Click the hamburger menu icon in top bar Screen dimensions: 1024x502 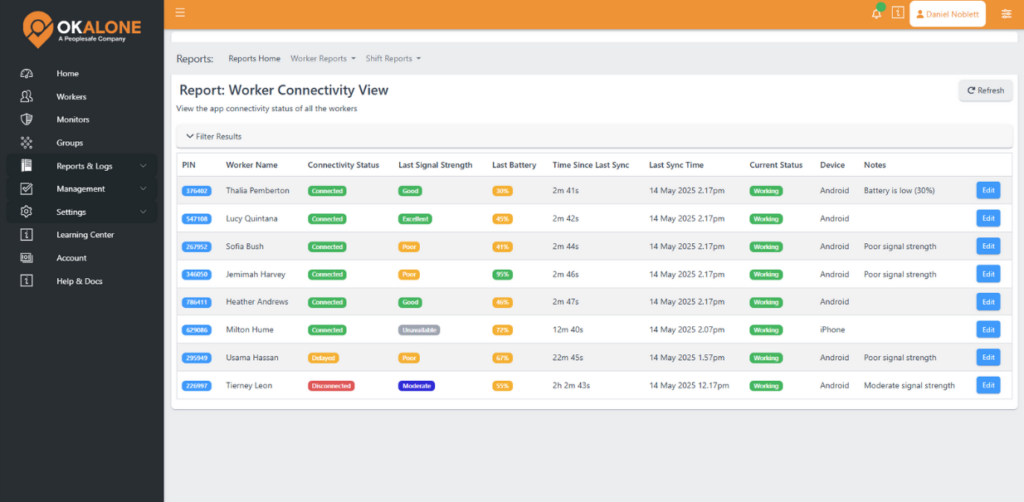[180, 13]
